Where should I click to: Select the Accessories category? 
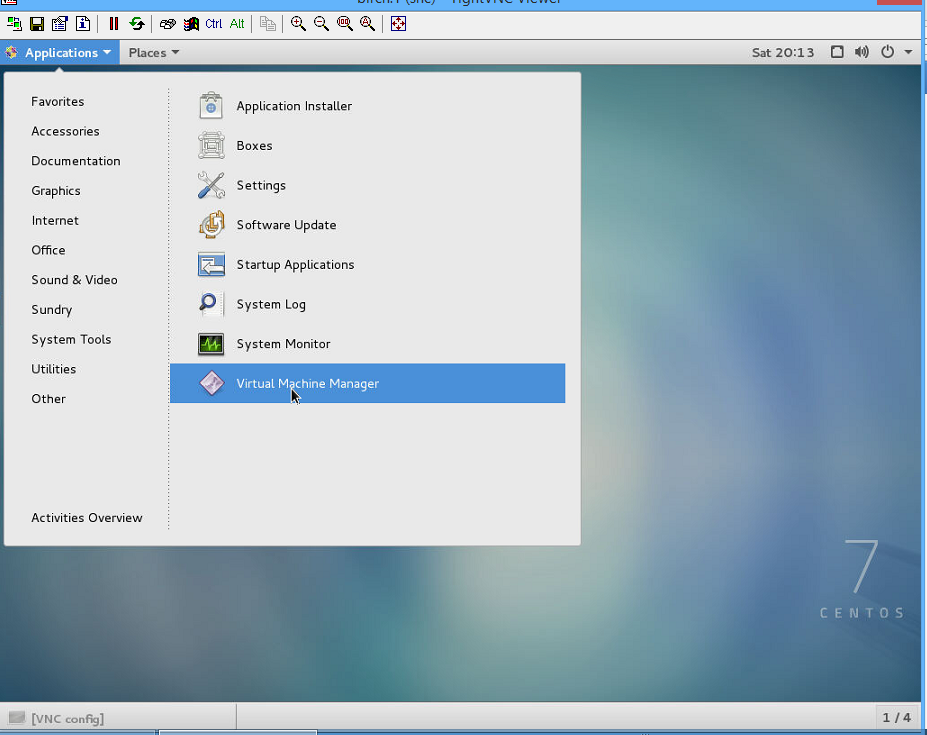click(x=65, y=131)
